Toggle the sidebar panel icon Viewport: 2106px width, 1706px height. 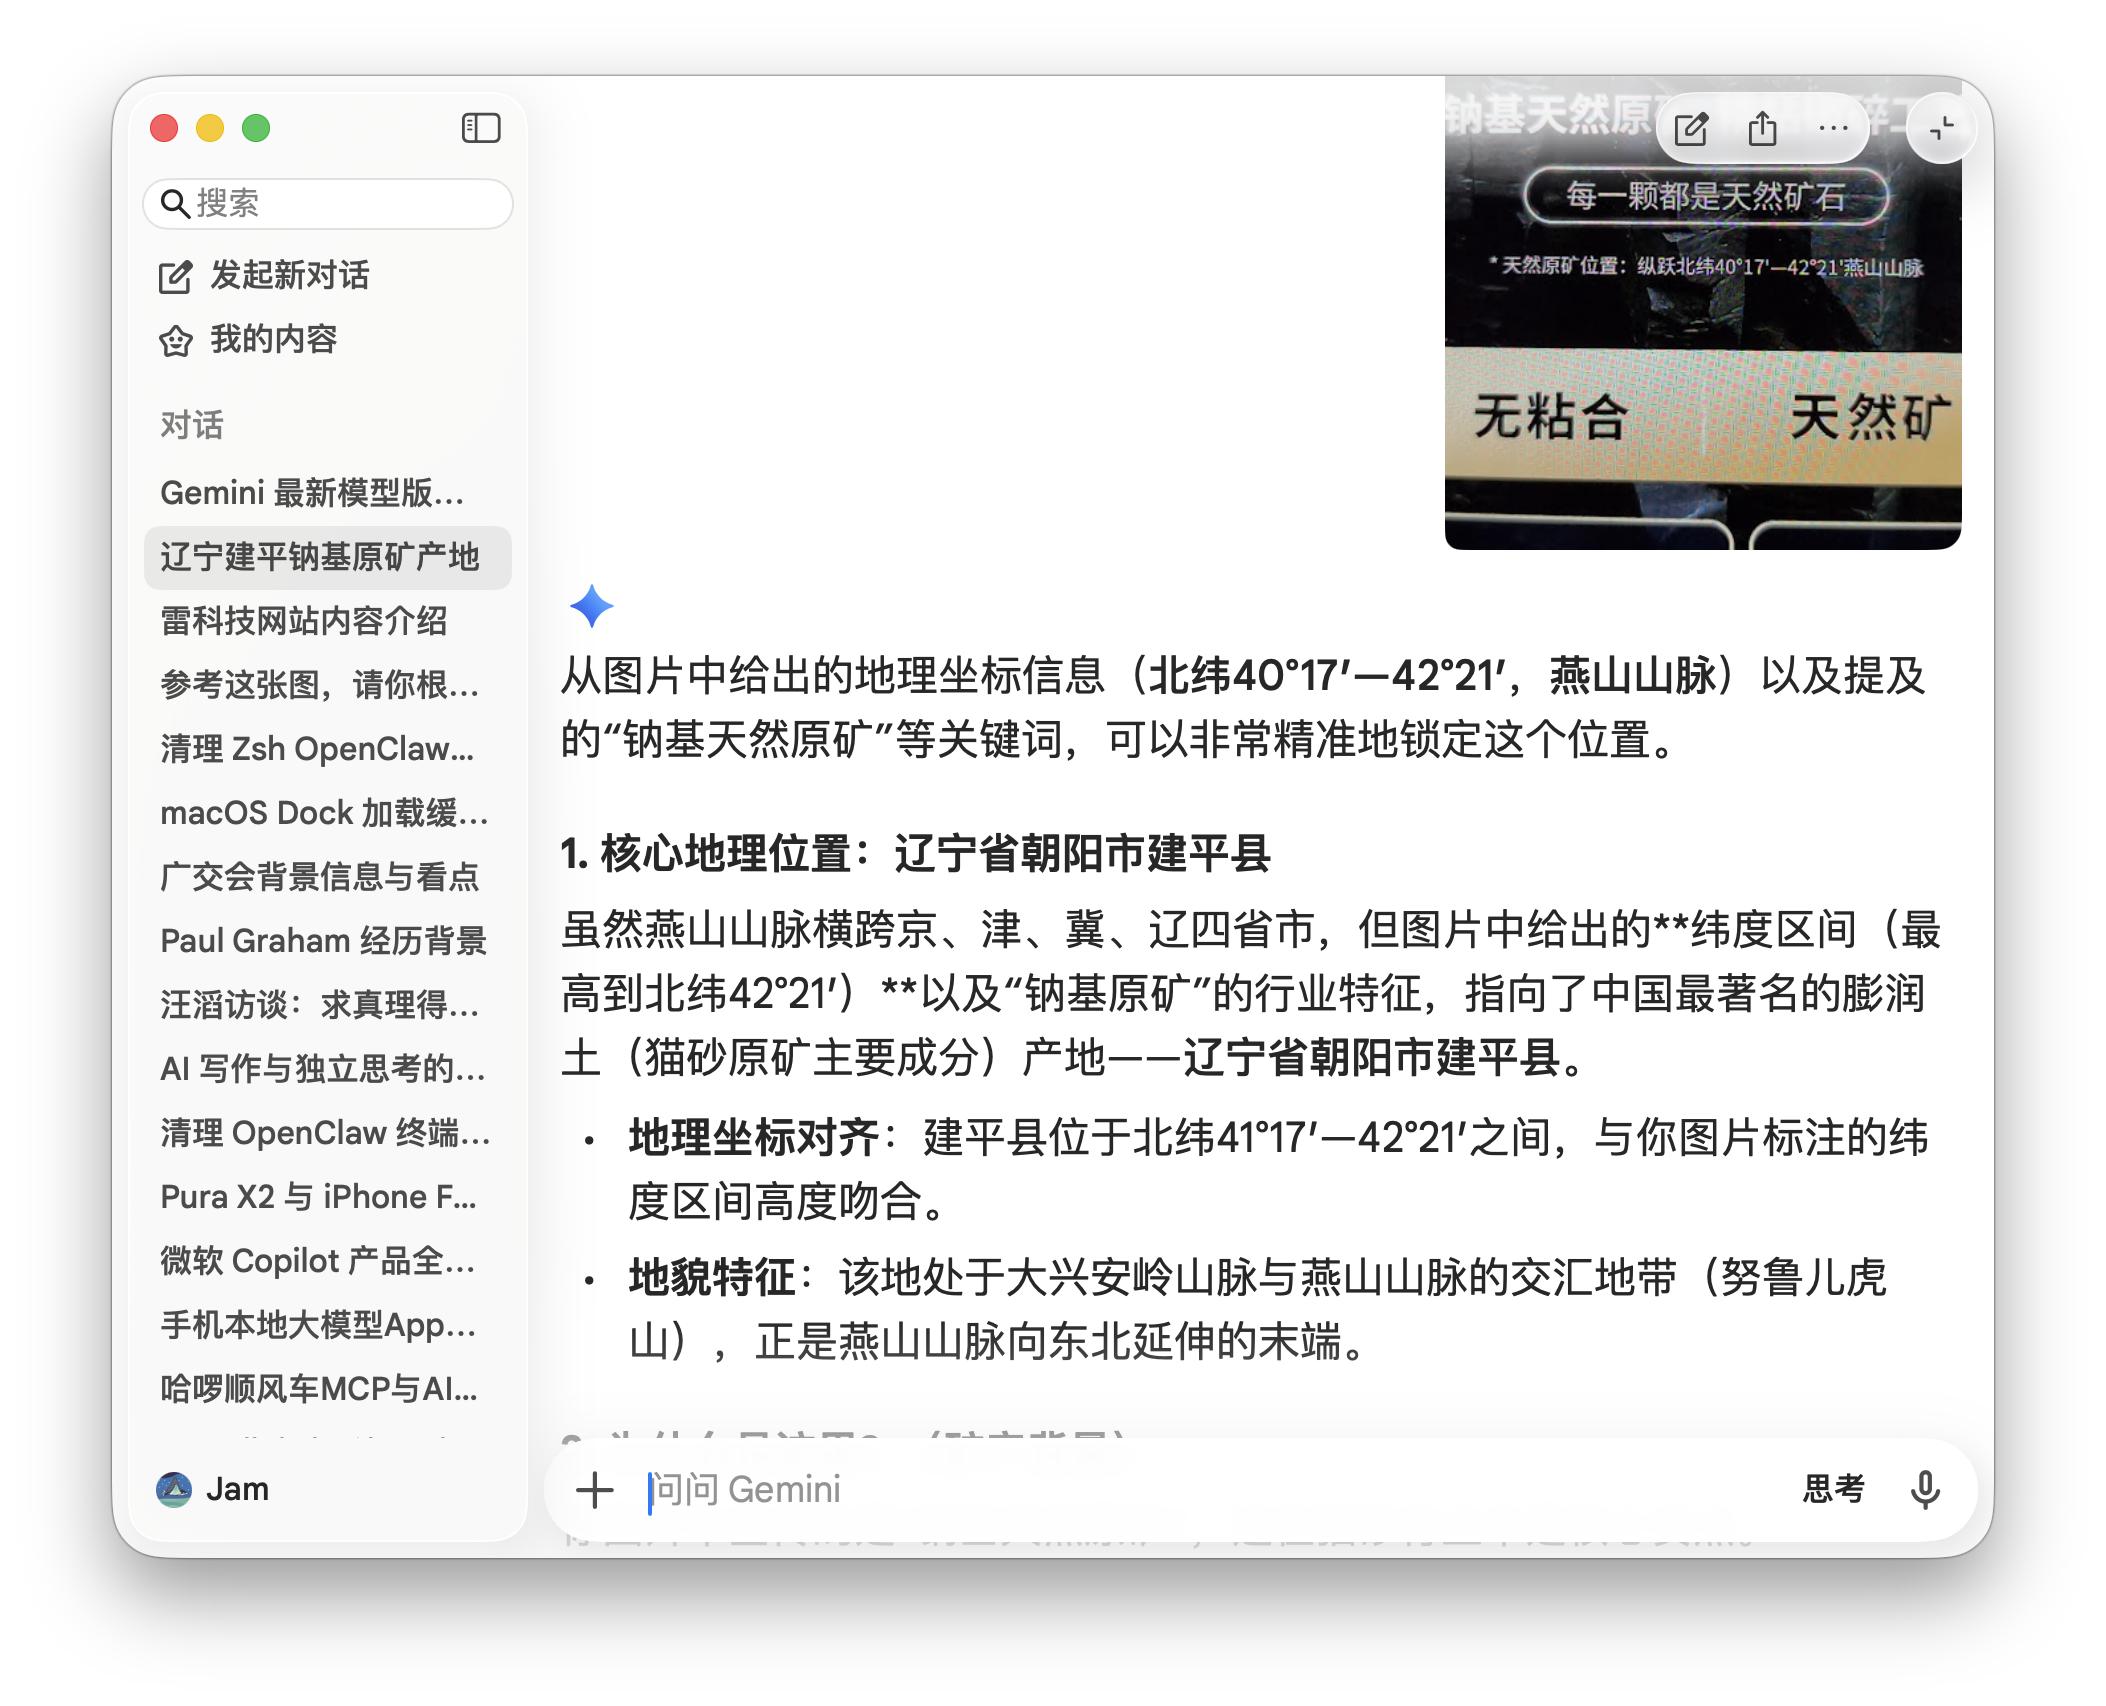[x=481, y=128]
